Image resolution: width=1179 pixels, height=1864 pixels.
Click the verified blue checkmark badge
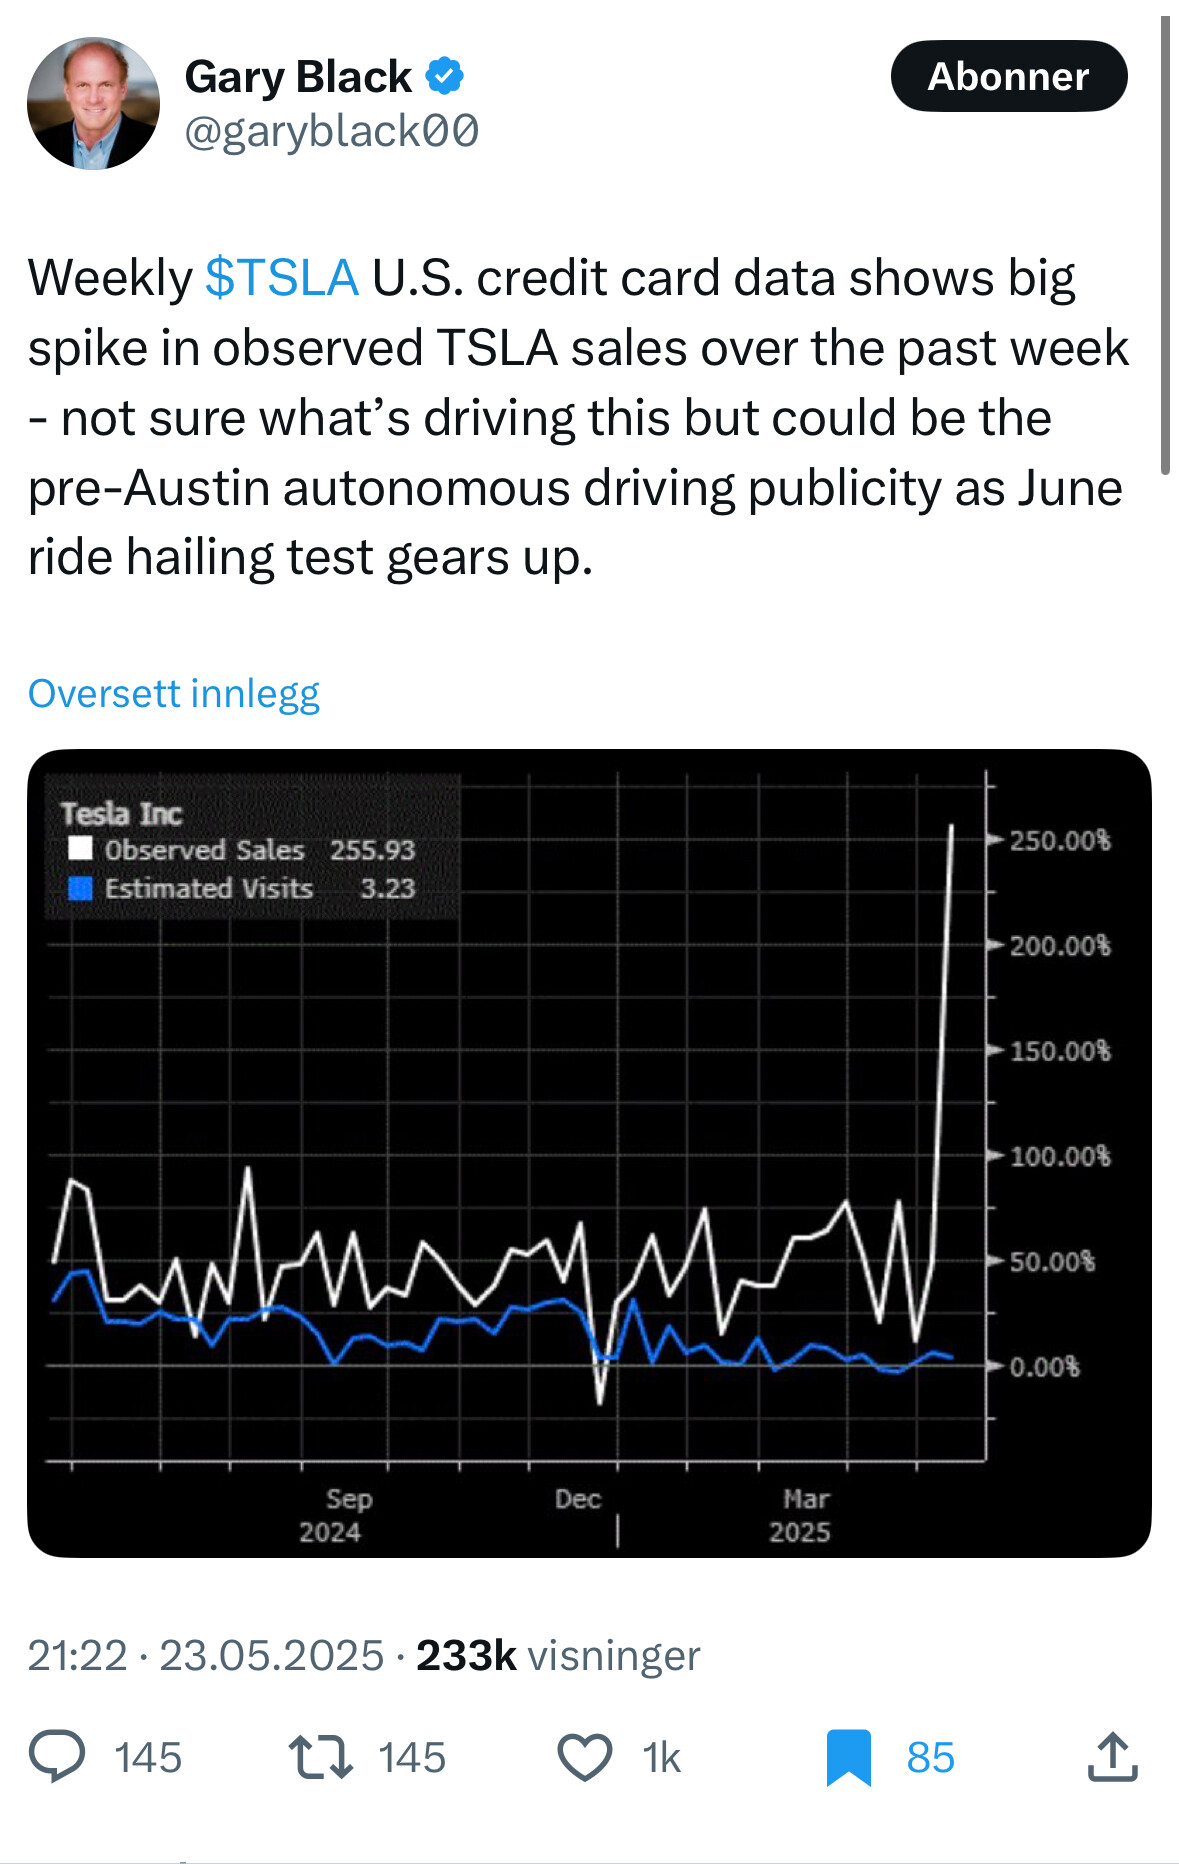(x=444, y=76)
